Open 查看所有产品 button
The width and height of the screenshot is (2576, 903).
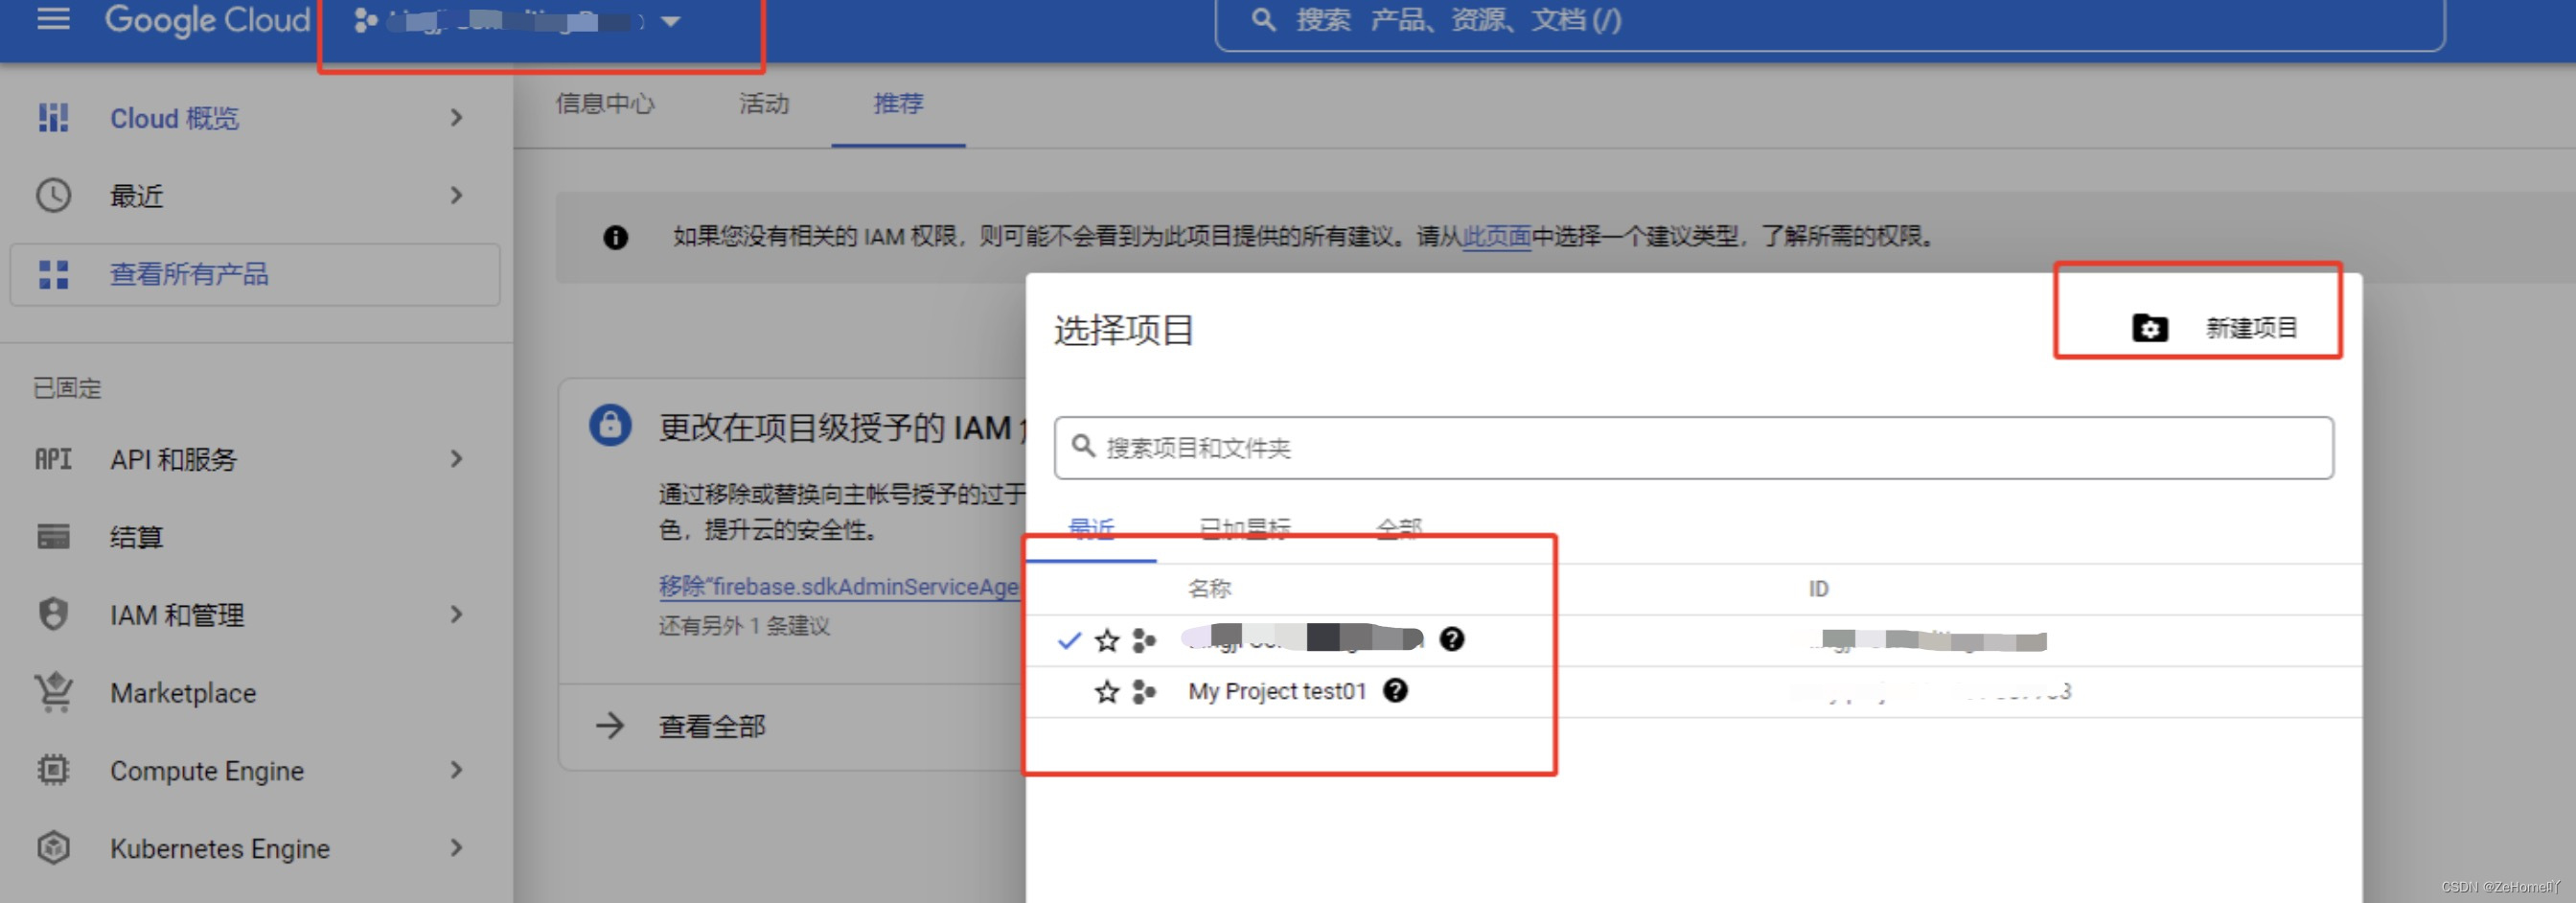pyautogui.click(x=255, y=275)
